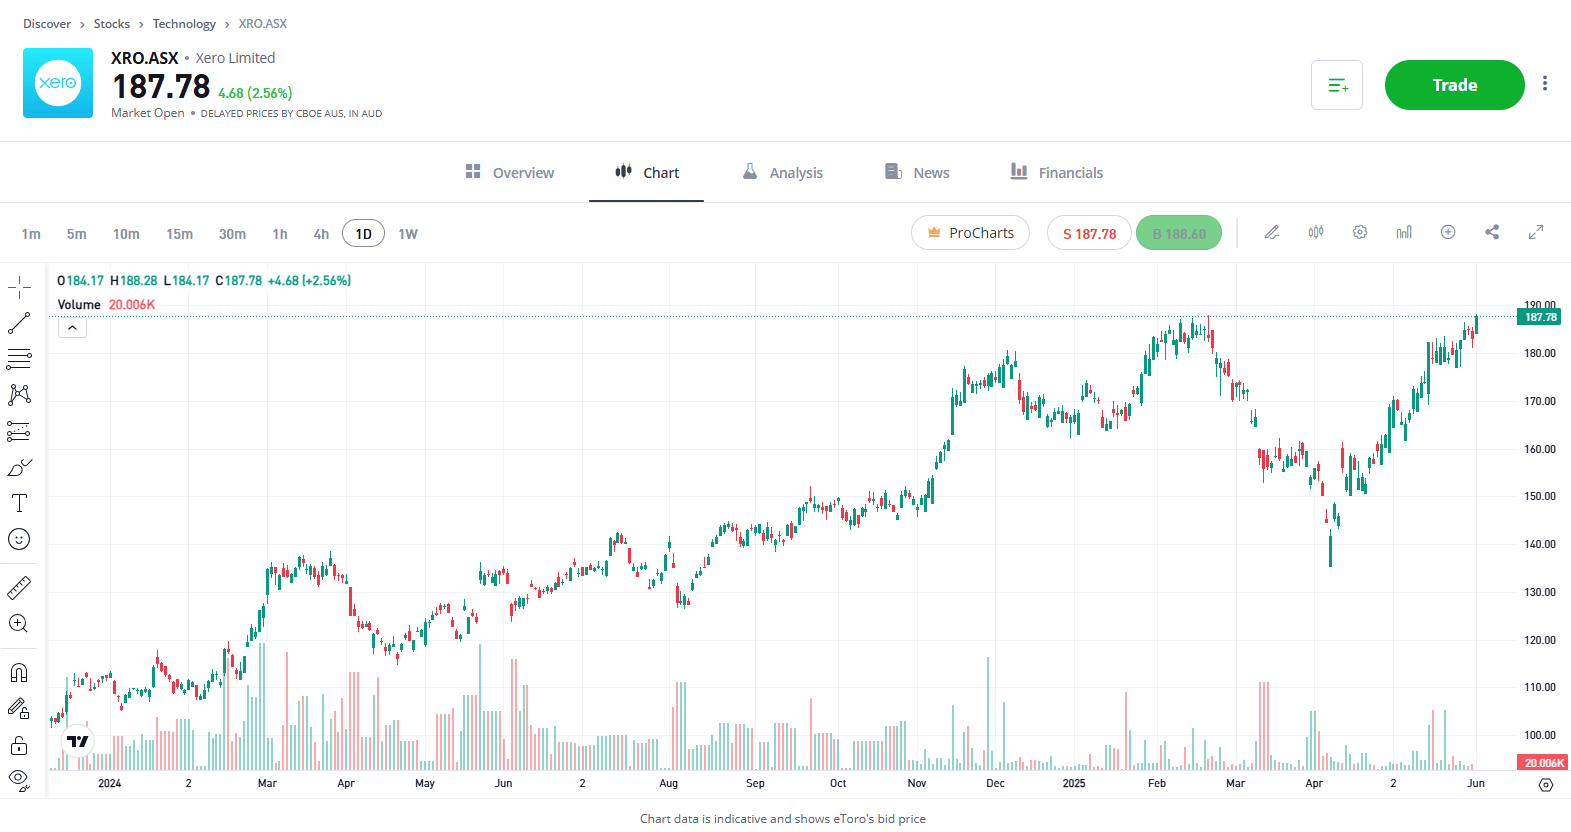Go to Discover breadcrumb
Viewport: 1571px width, 832px height.
47,24
